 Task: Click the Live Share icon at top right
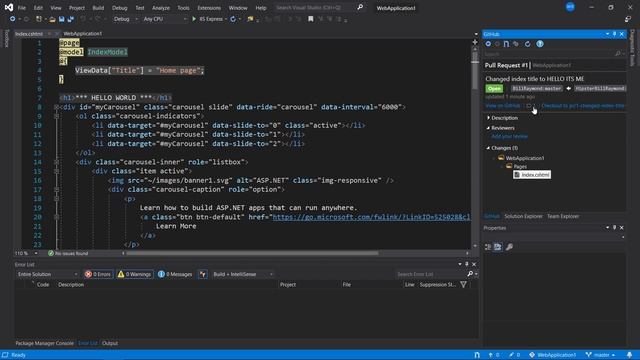tap(628, 19)
